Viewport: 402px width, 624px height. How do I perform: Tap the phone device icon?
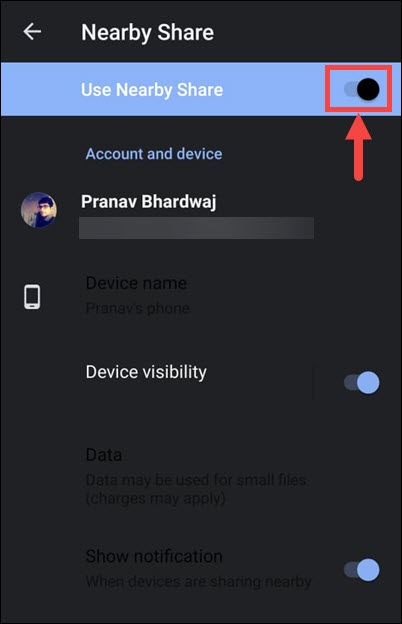32,296
